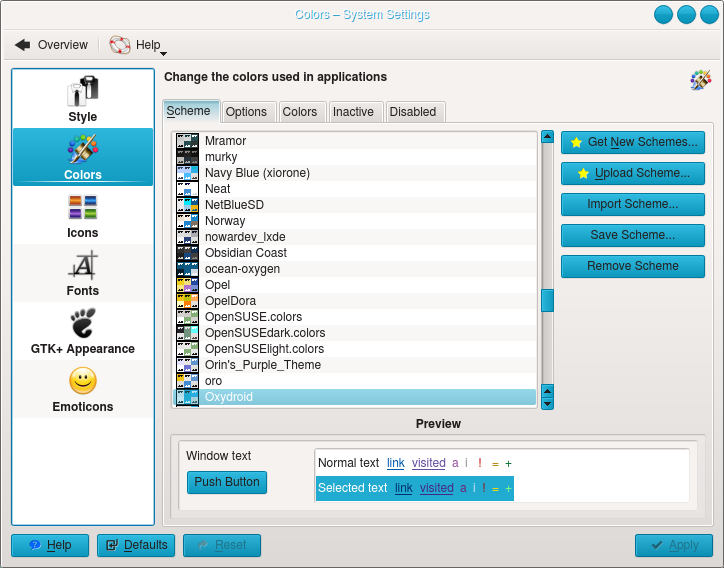The width and height of the screenshot is (724, 568).
Task: Click 'link' in the Normal text preview
Action: click(396, 463)
